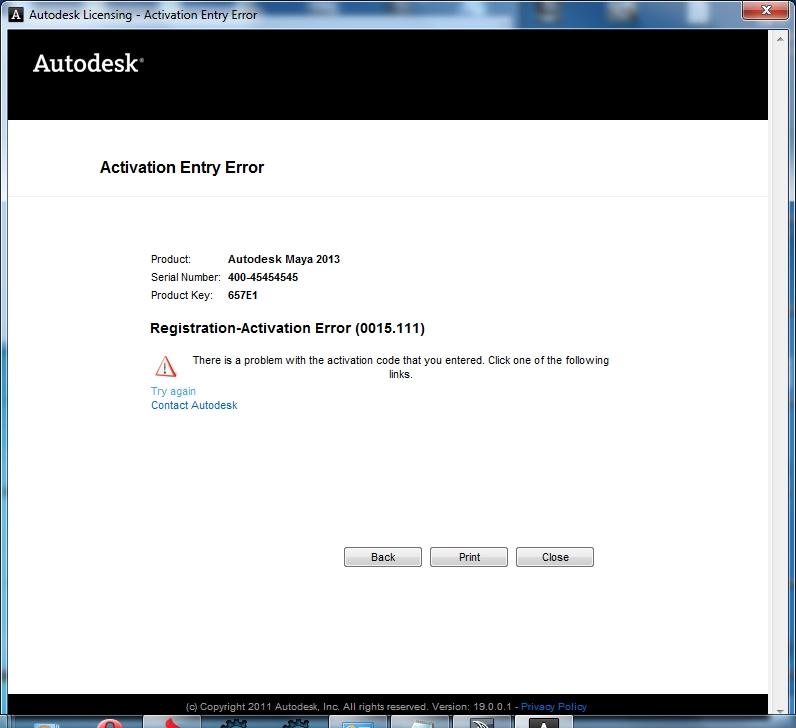Screen dimensions: 796x728
Task: Close the Autodesk Licensing window with X
Action: [766, 10]
